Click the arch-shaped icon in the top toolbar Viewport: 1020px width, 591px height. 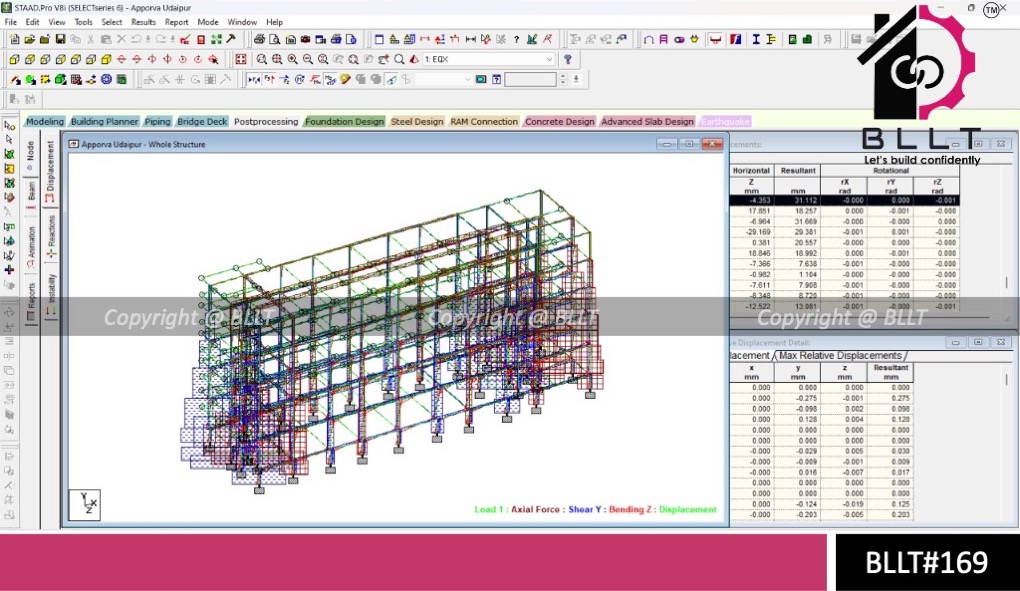click(x=649, y=39)
